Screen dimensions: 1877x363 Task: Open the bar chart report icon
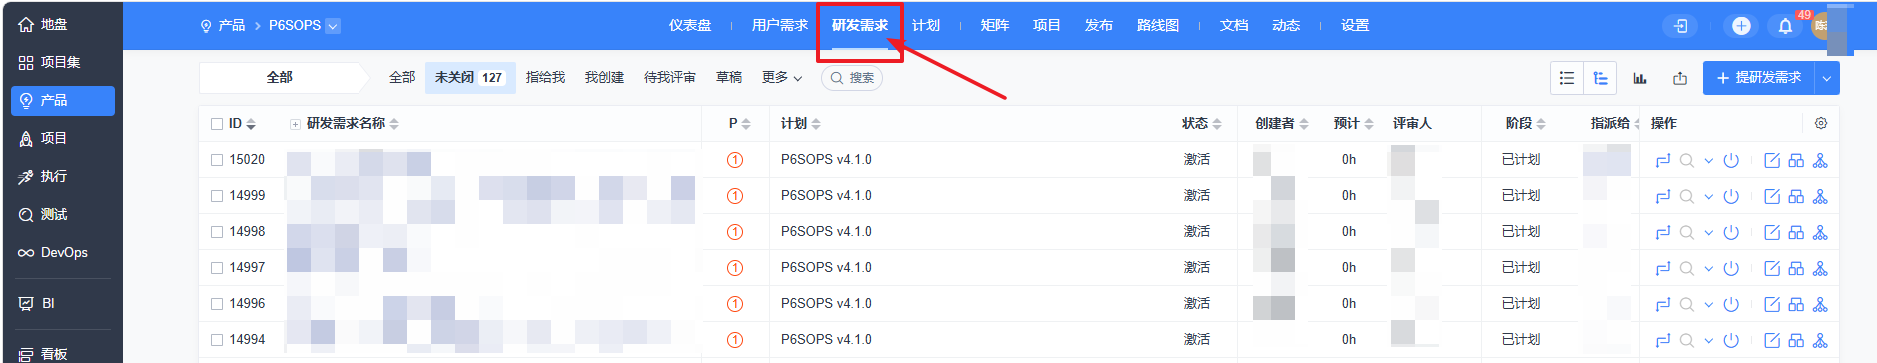(1640, 78)
